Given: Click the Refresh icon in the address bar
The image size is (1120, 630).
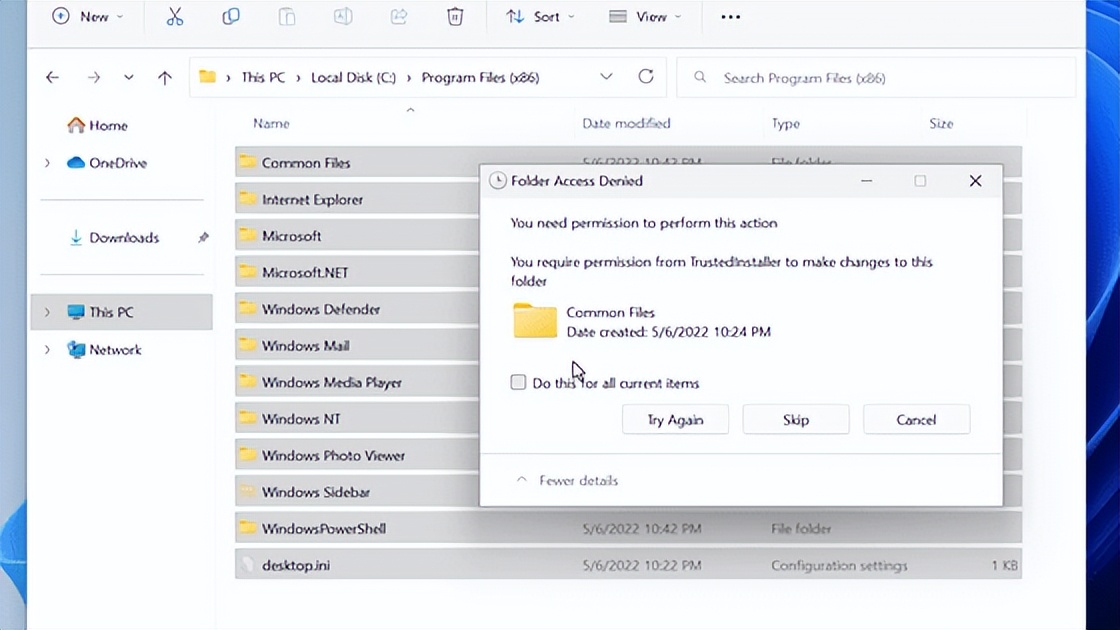Looking at the screenshot, I should point(646,77).
